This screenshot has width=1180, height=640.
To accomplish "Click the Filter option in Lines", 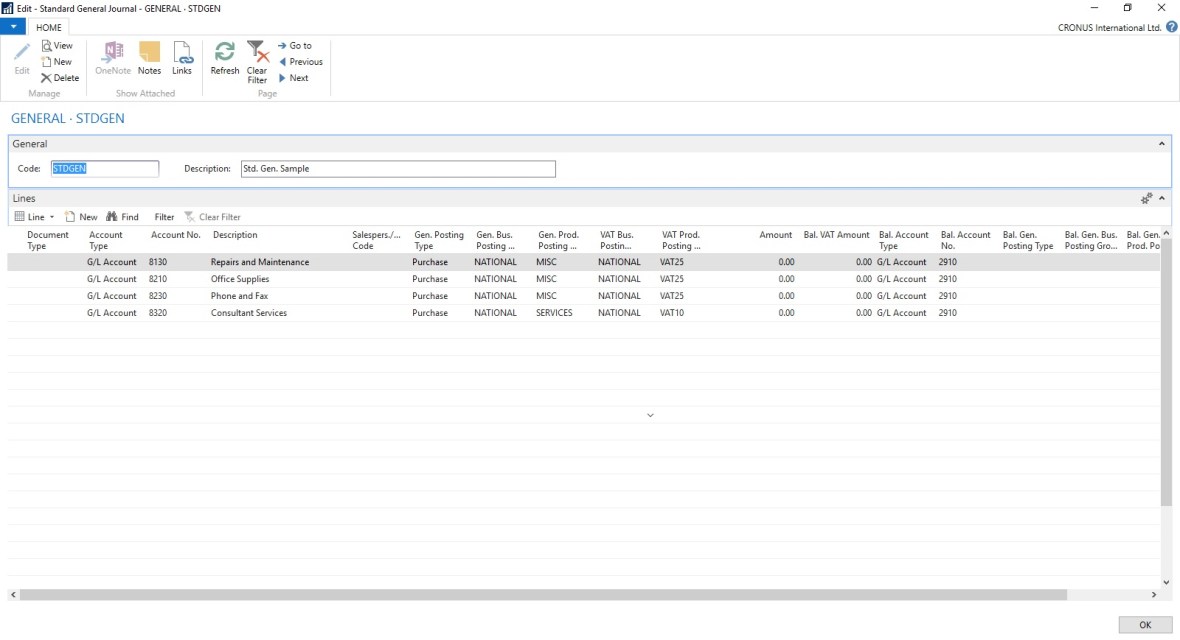I will pyautogui.click(x=164, y=217).
